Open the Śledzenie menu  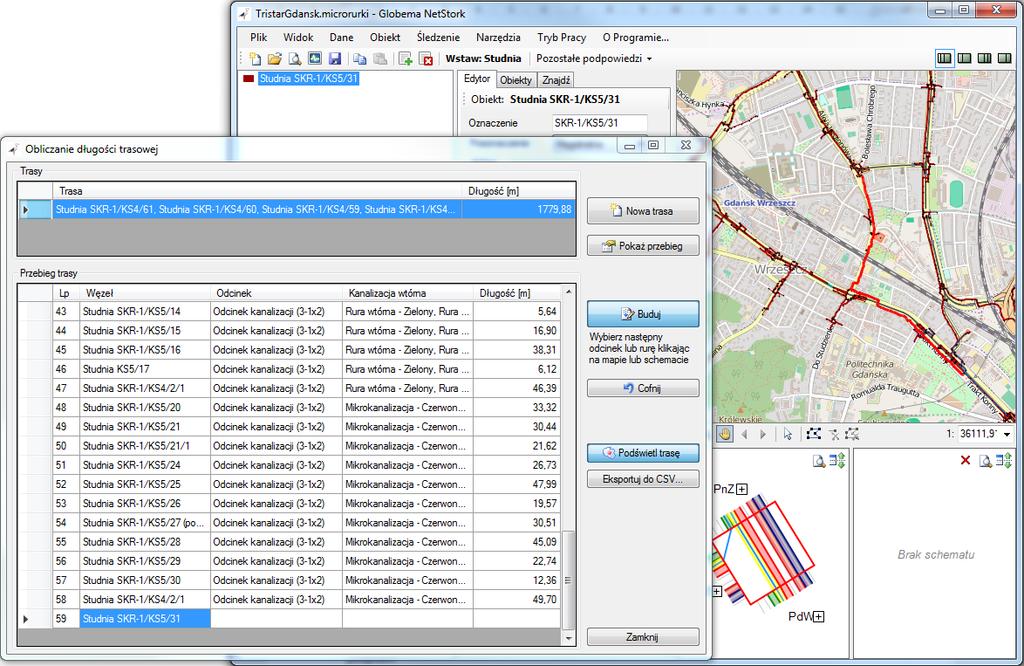click(x=438, y=37)
